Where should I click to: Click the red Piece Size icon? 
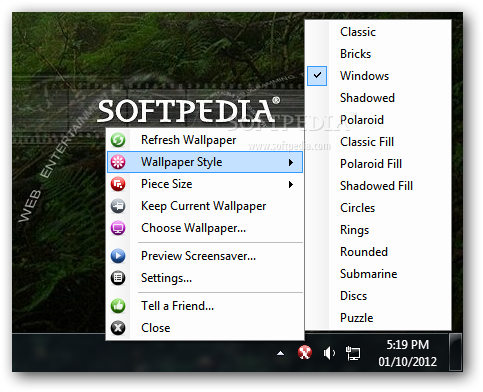[x=118, y=184]
